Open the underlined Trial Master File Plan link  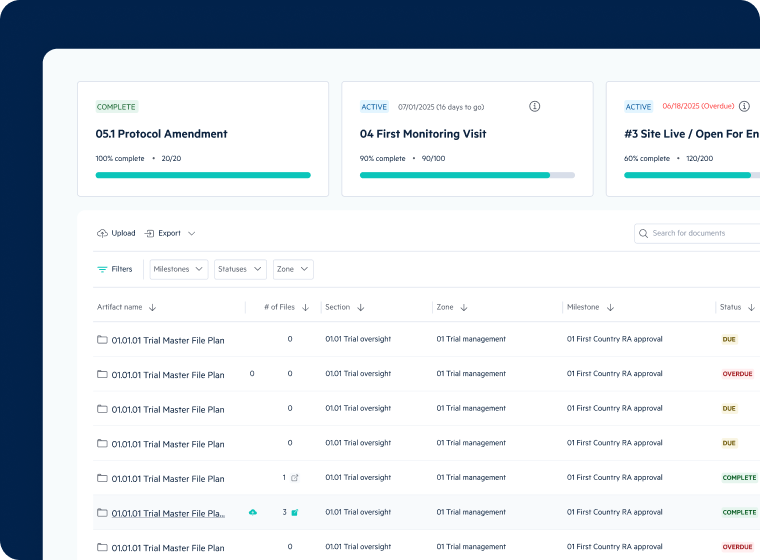tap(168, 513)
